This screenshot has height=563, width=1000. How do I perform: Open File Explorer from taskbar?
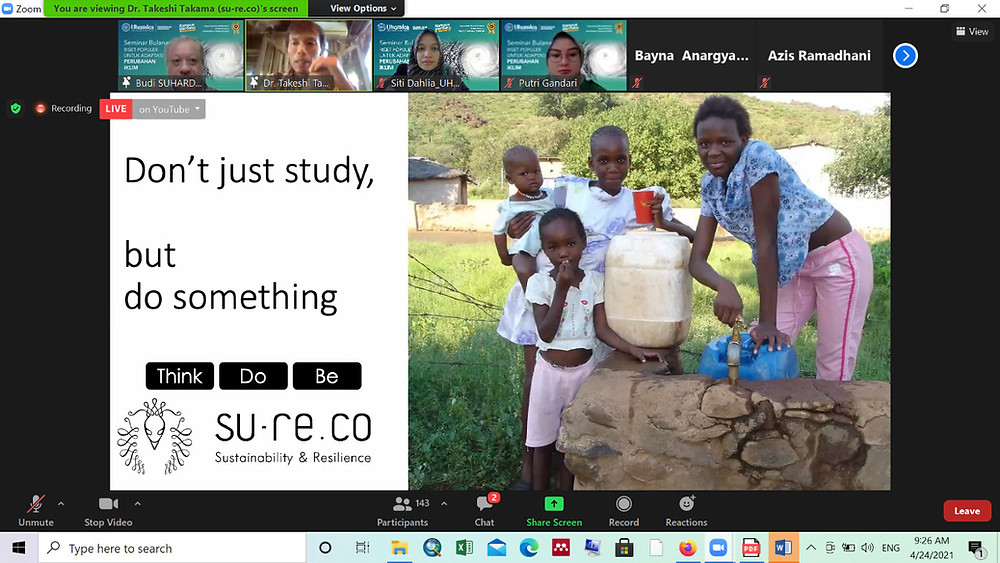[400, 548]
